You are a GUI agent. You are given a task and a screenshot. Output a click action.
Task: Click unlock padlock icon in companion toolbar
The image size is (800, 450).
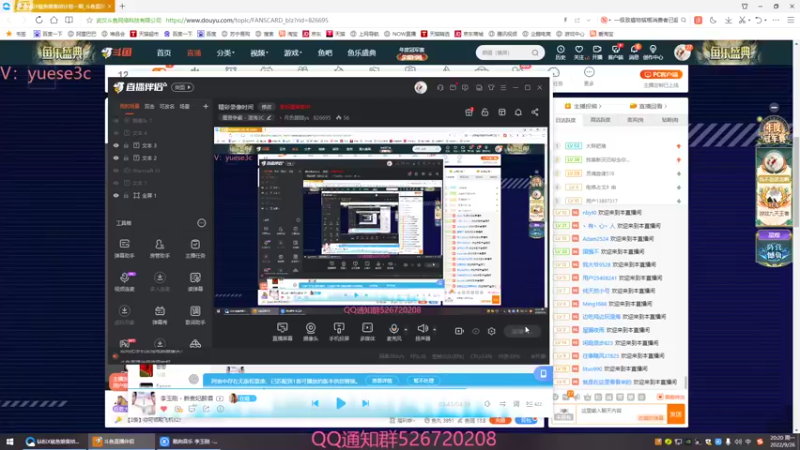point(485,112)
